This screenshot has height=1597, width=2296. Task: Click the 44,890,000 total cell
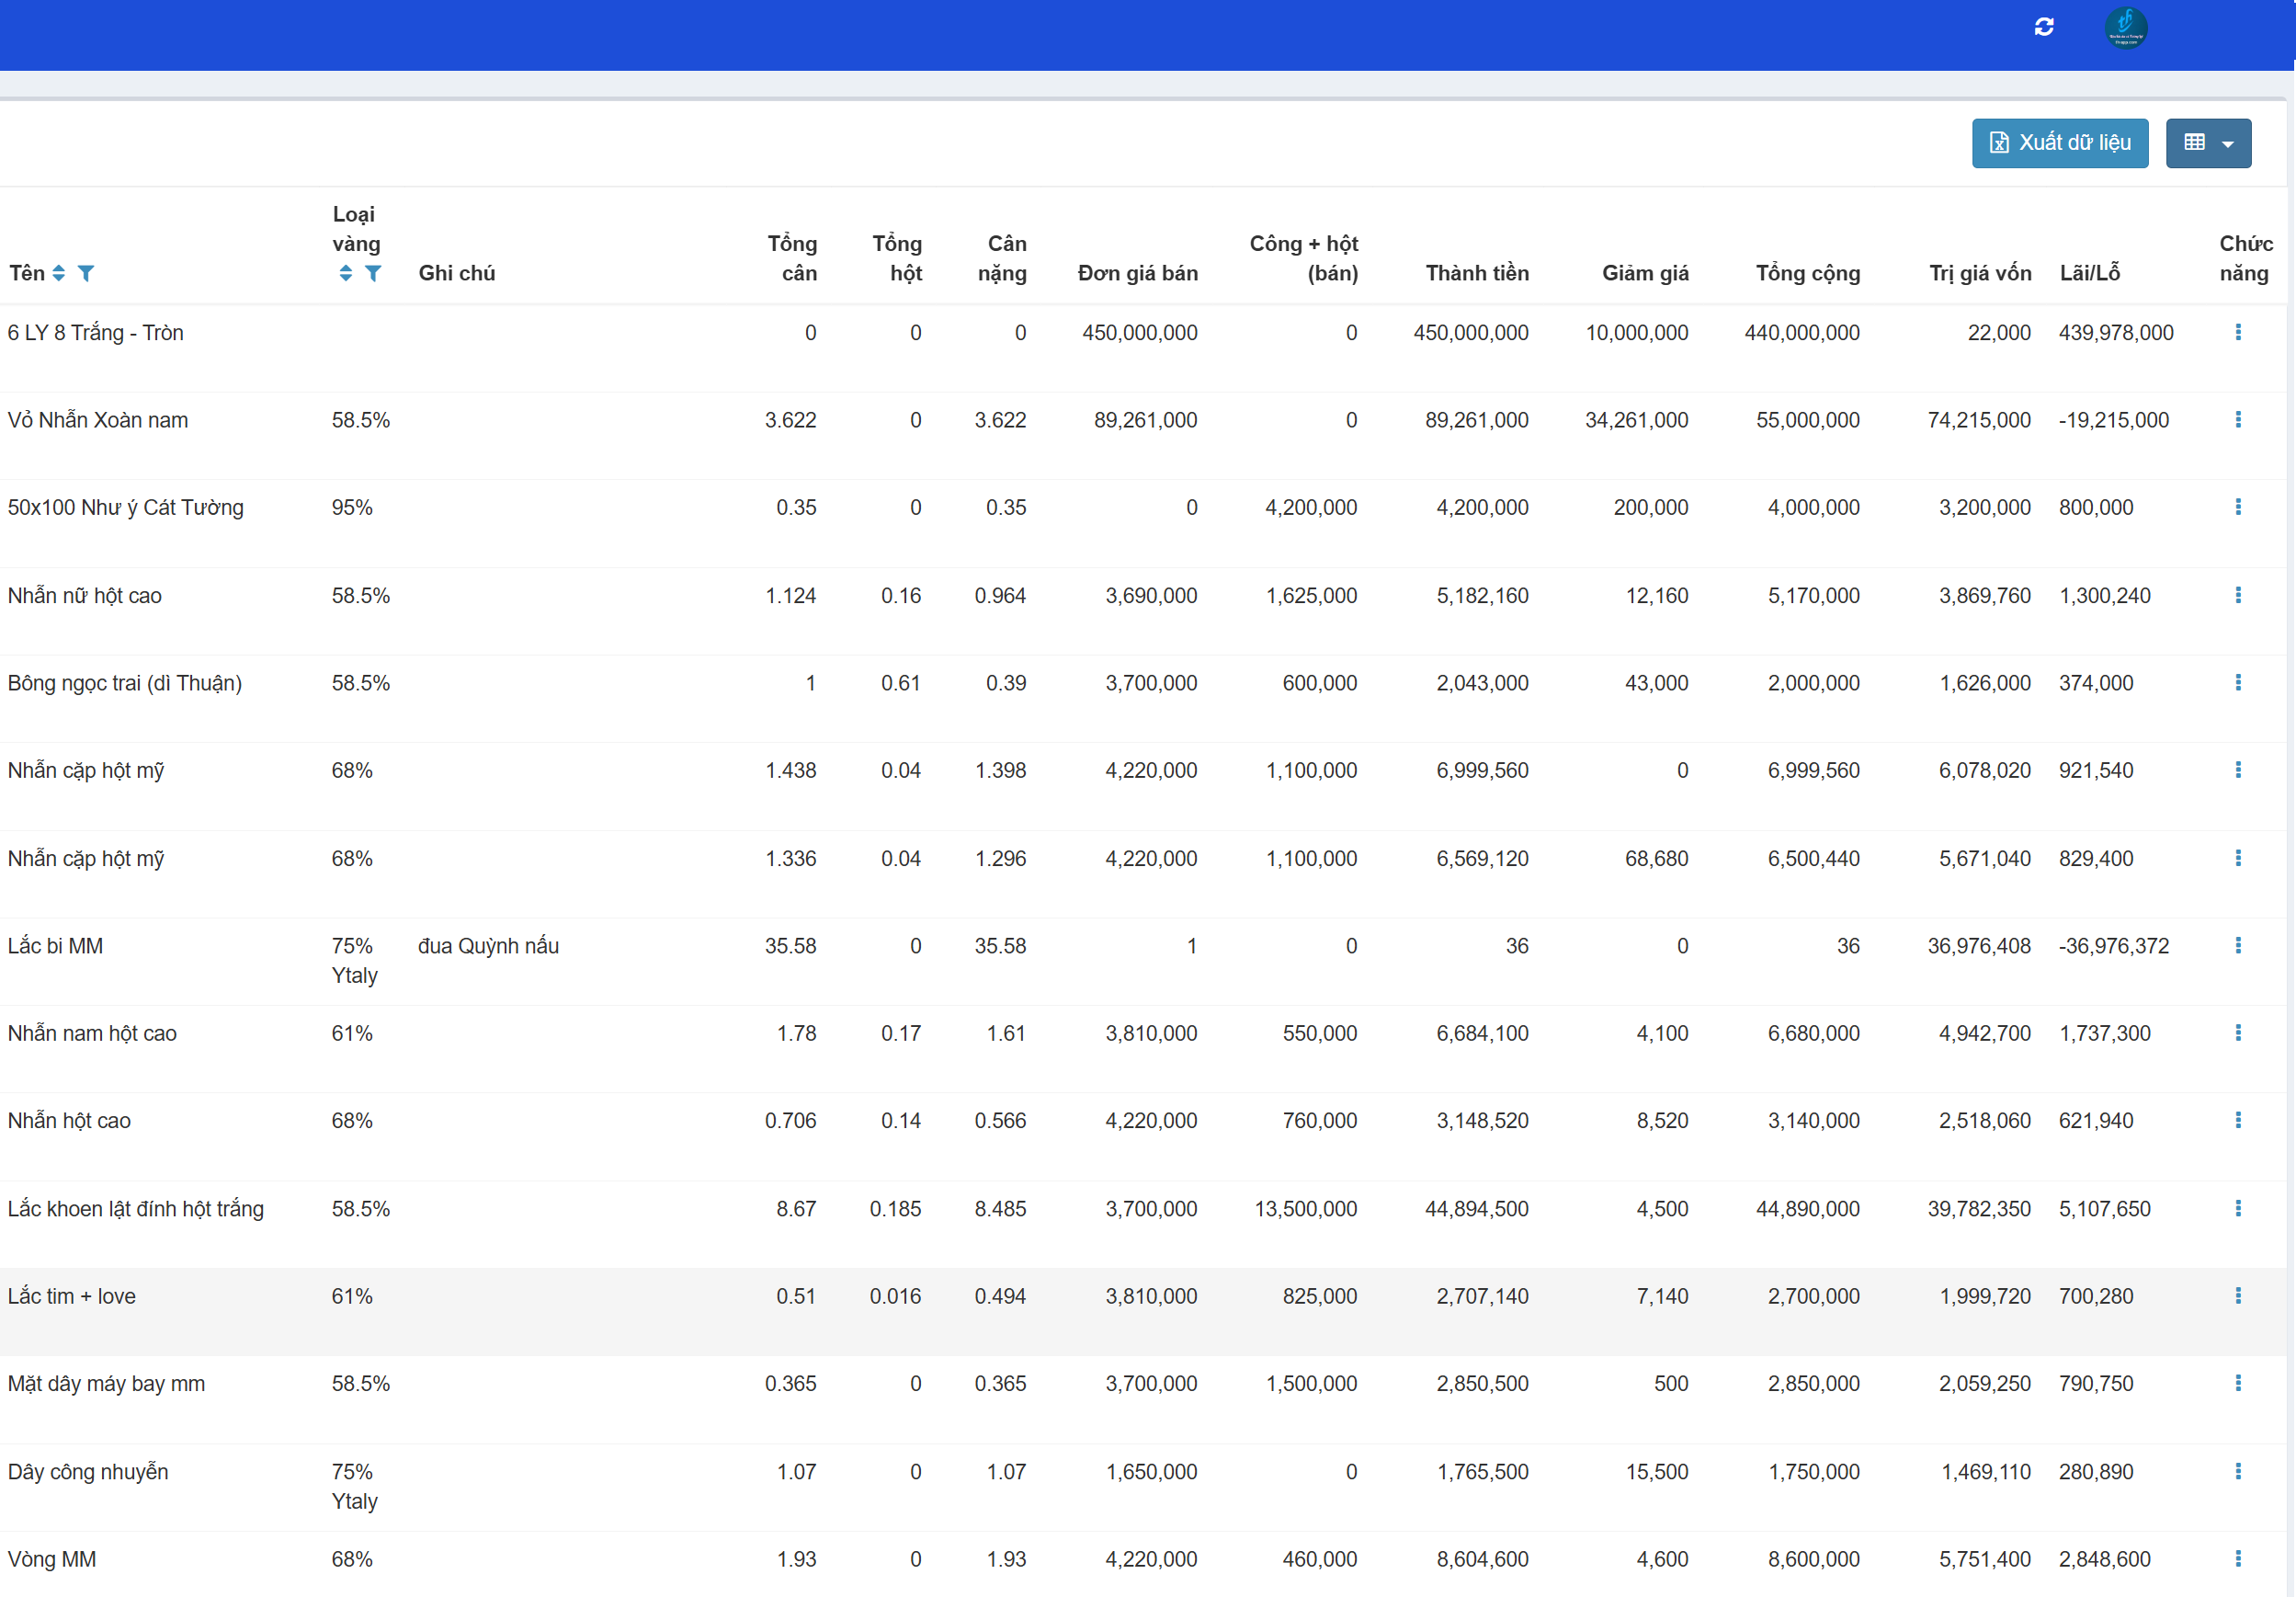click(x=1808, y=1209)
